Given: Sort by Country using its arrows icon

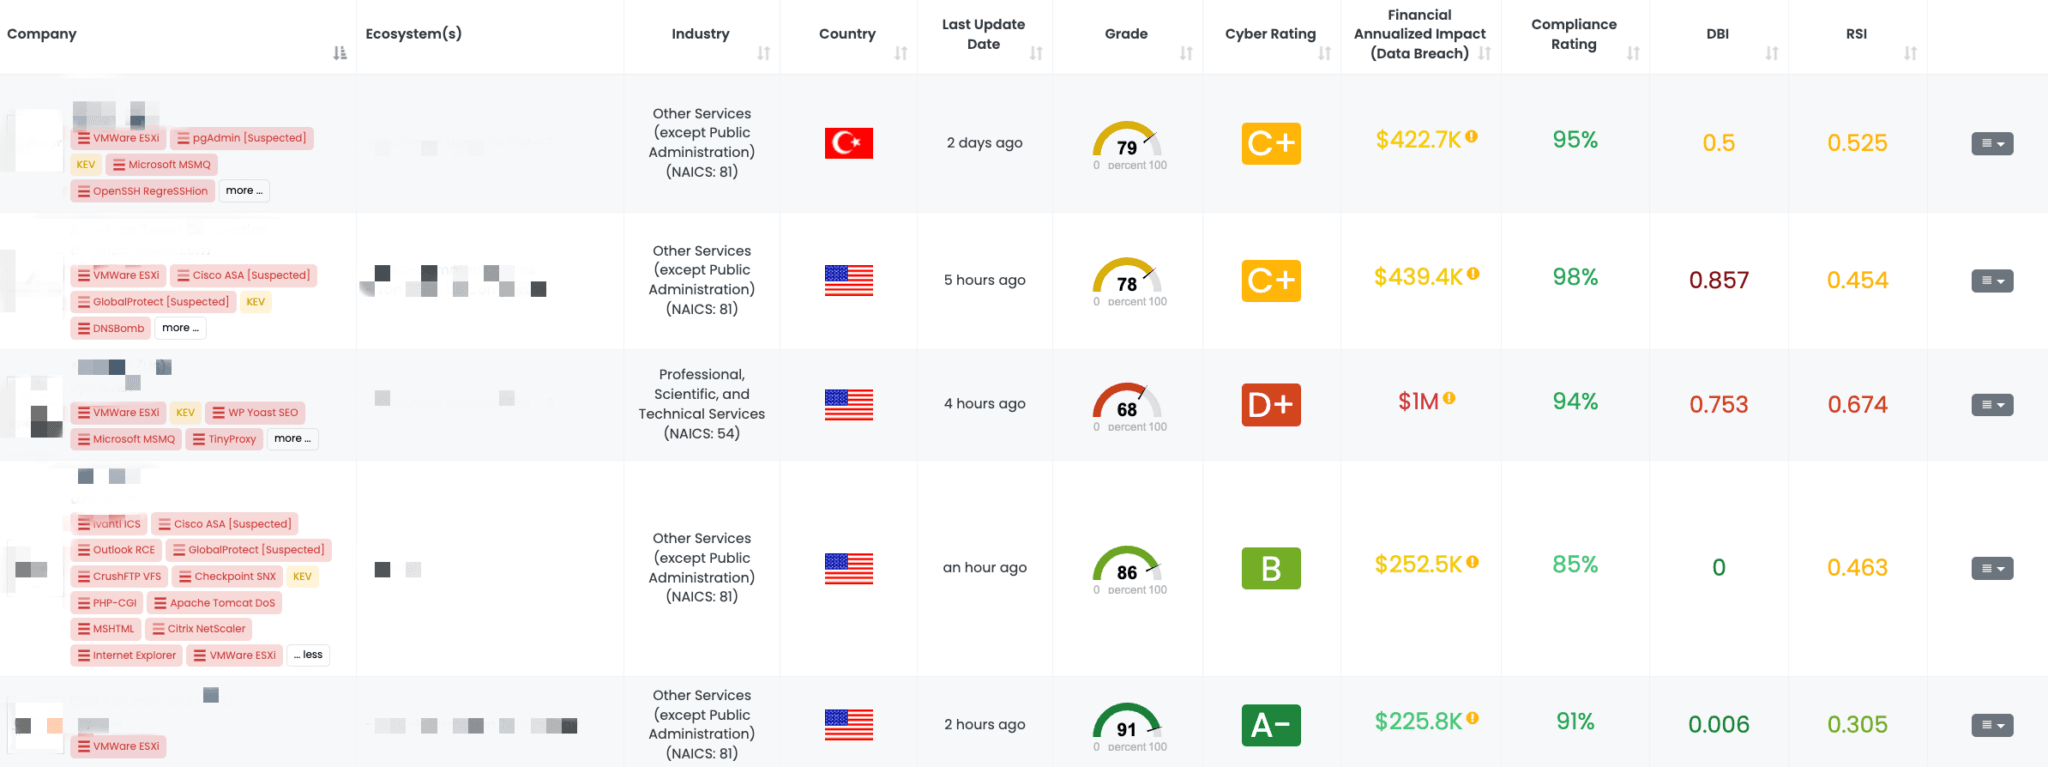Looking at the screenshot, I should tap(901, 53).
